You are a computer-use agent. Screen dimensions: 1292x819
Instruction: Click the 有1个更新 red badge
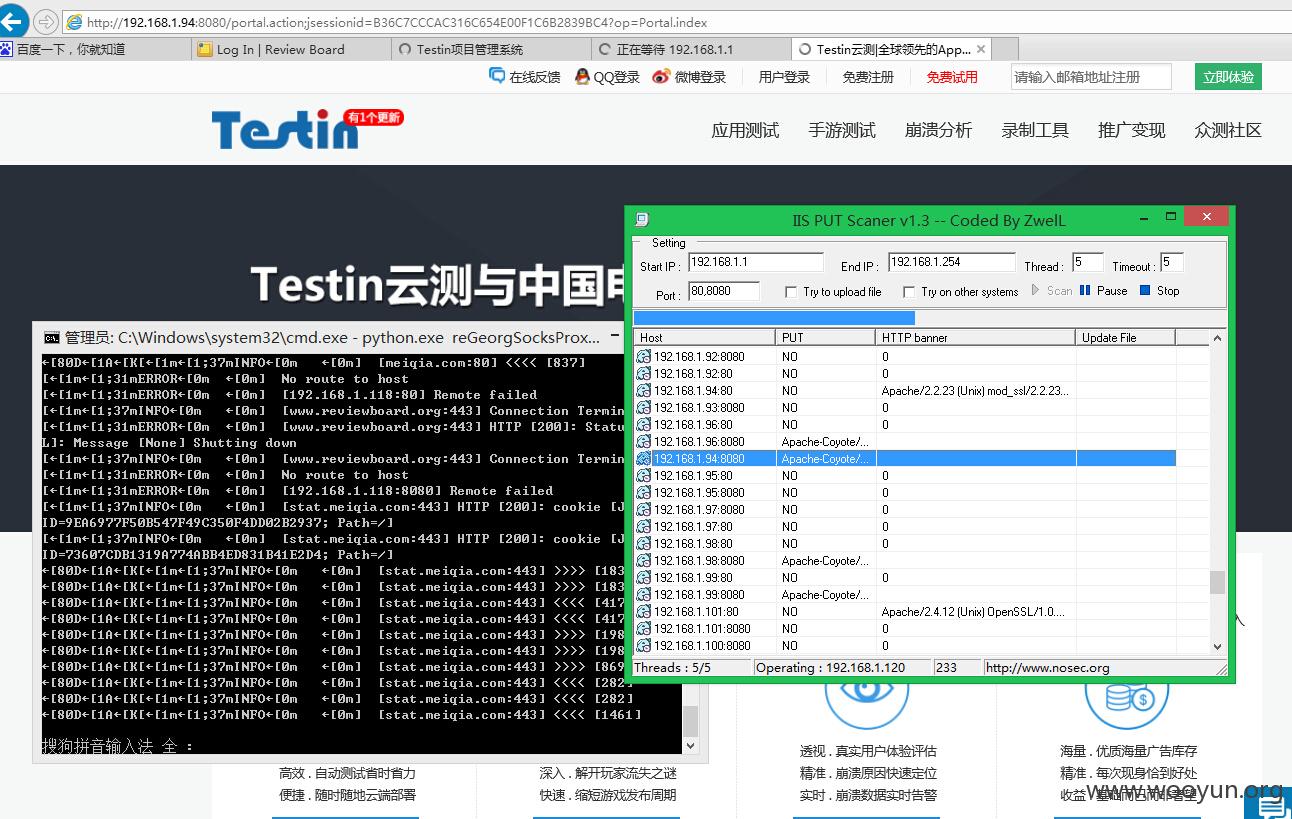(x=373, y=118)
